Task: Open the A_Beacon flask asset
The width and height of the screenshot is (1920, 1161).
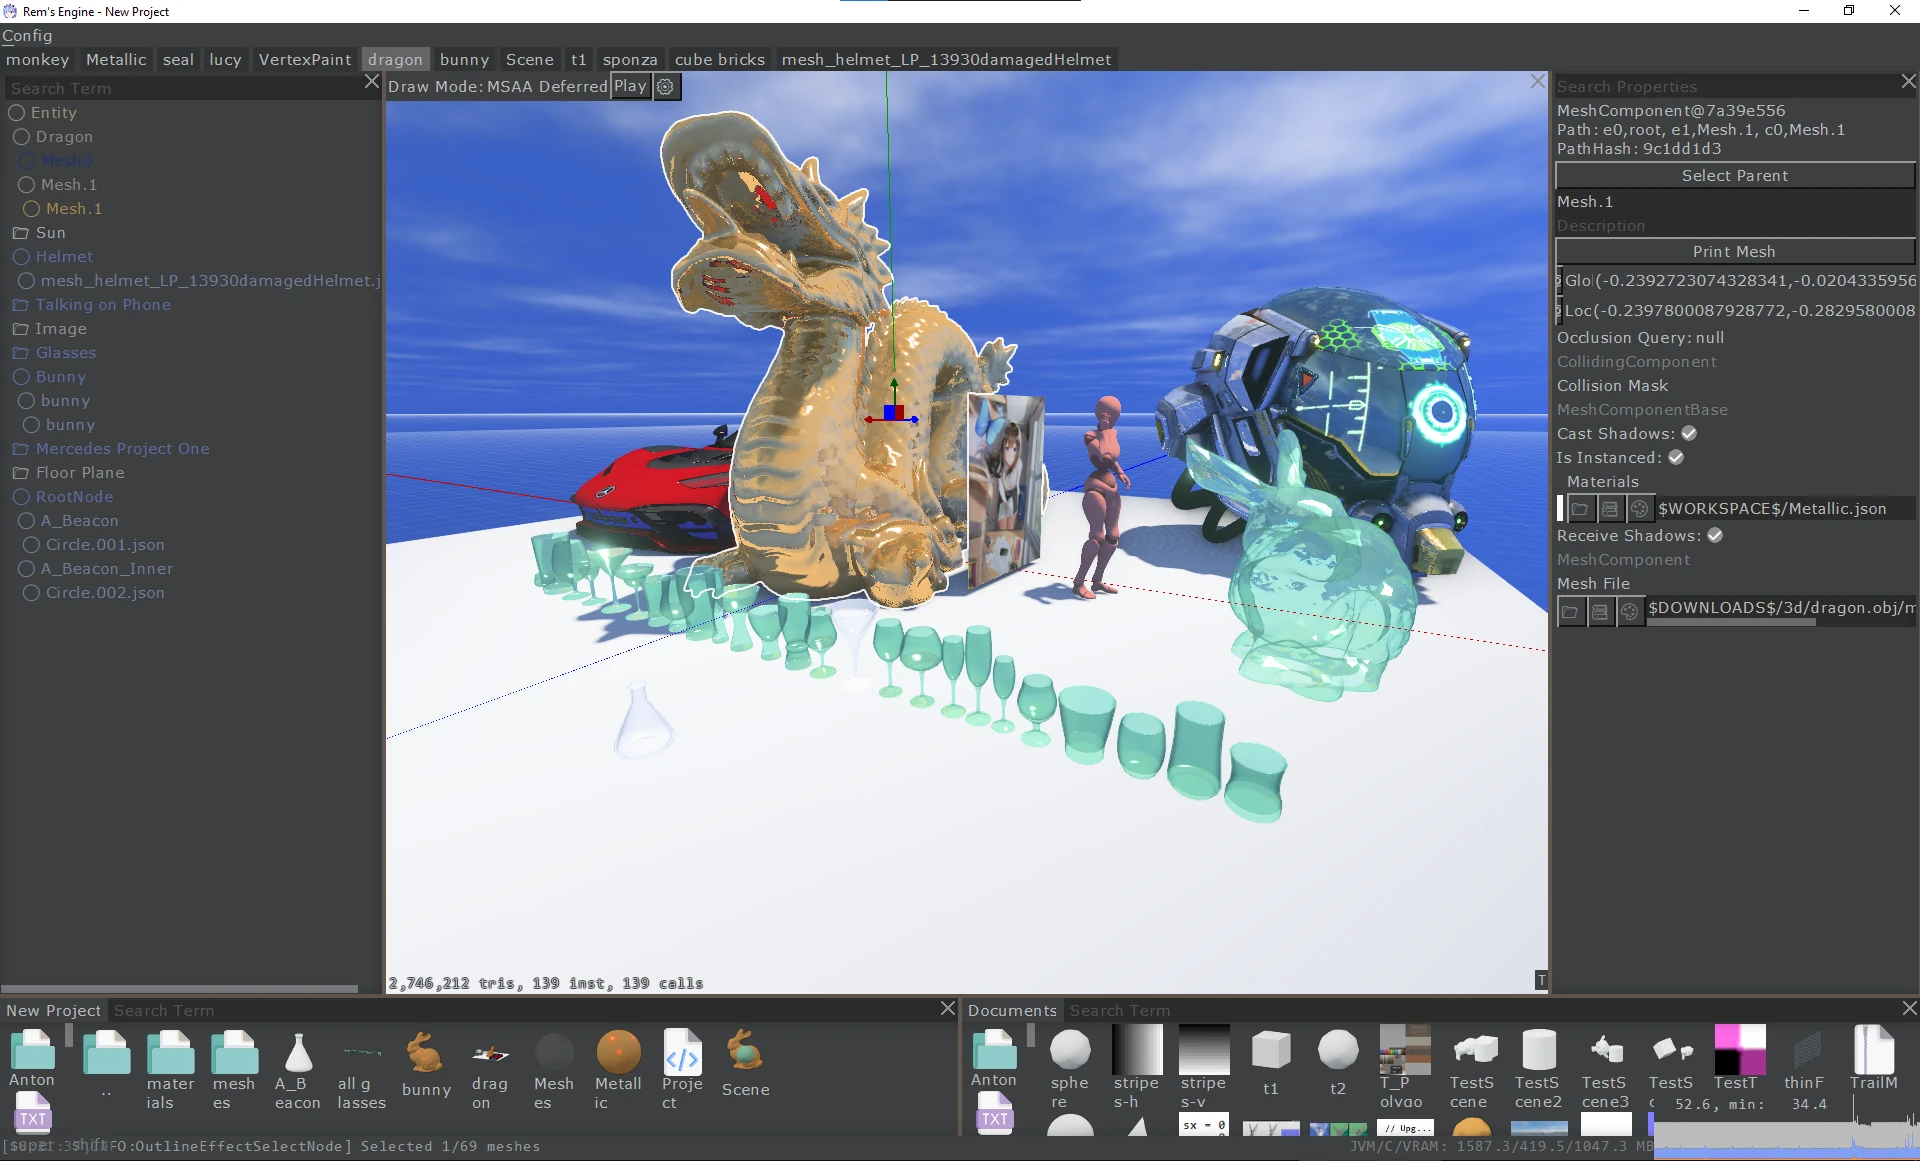Action: tap(298, 1053)
